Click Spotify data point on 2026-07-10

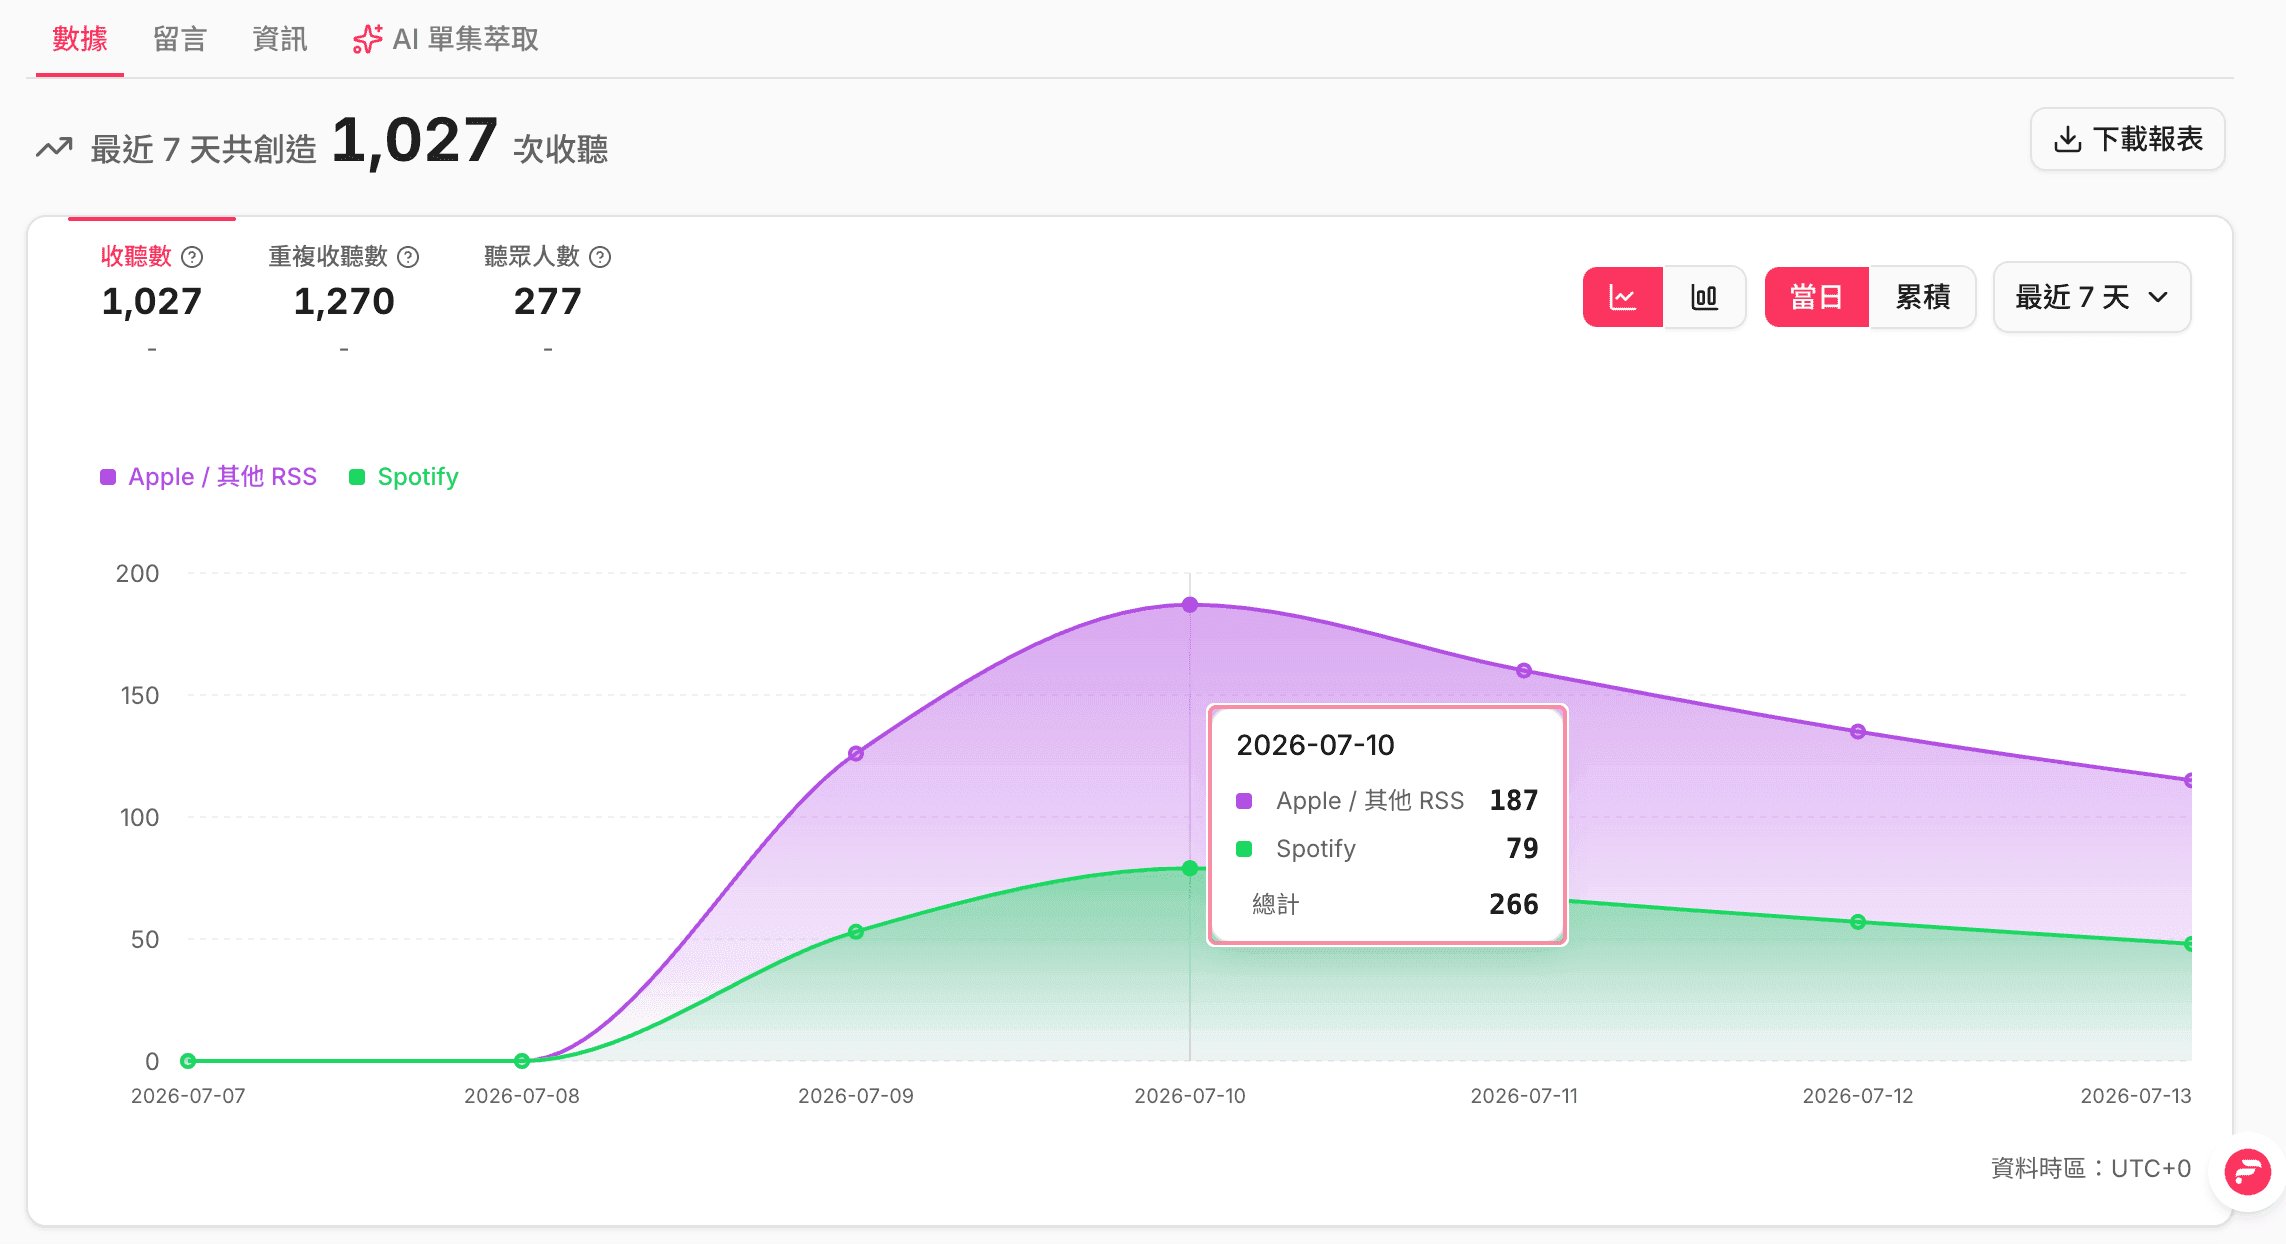pos(1190,868)
